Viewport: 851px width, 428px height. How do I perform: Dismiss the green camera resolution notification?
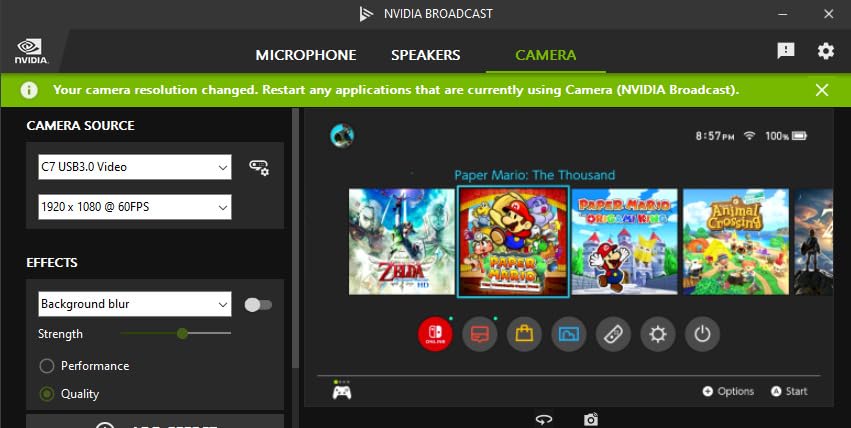[822, 90]
